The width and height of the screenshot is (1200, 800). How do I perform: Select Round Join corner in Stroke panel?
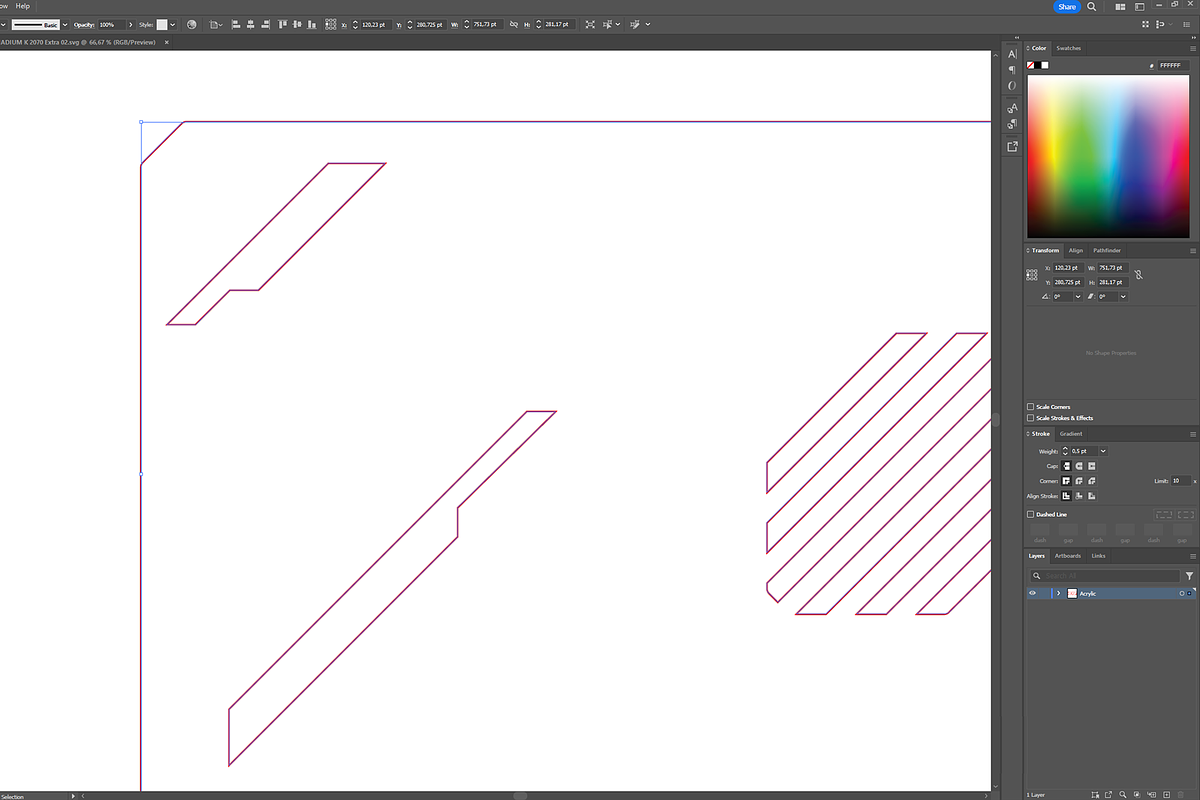pos(1079,481)
